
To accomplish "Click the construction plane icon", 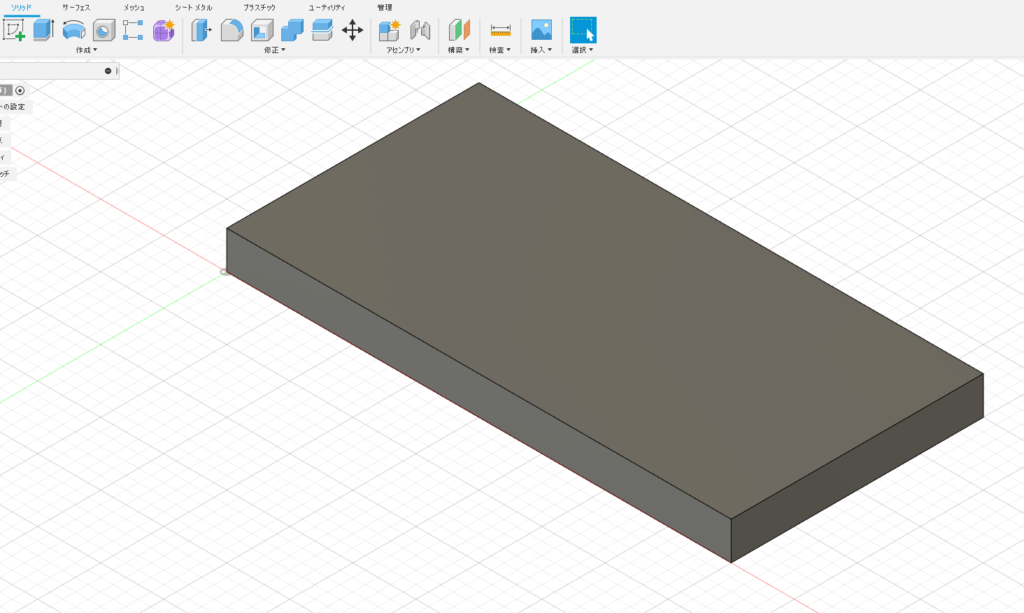I will [x=459, y=30].
